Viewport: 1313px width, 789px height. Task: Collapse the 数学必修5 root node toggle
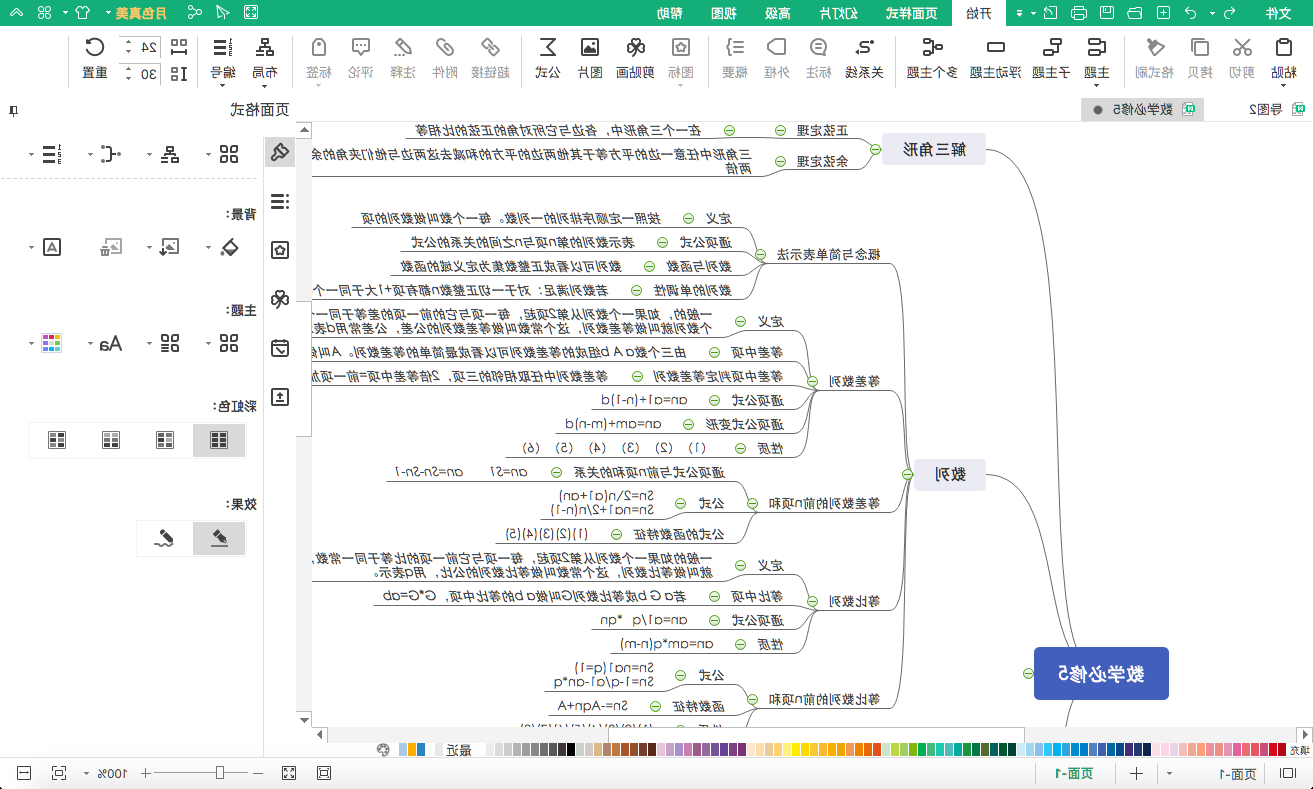[x=1026, y=674]
